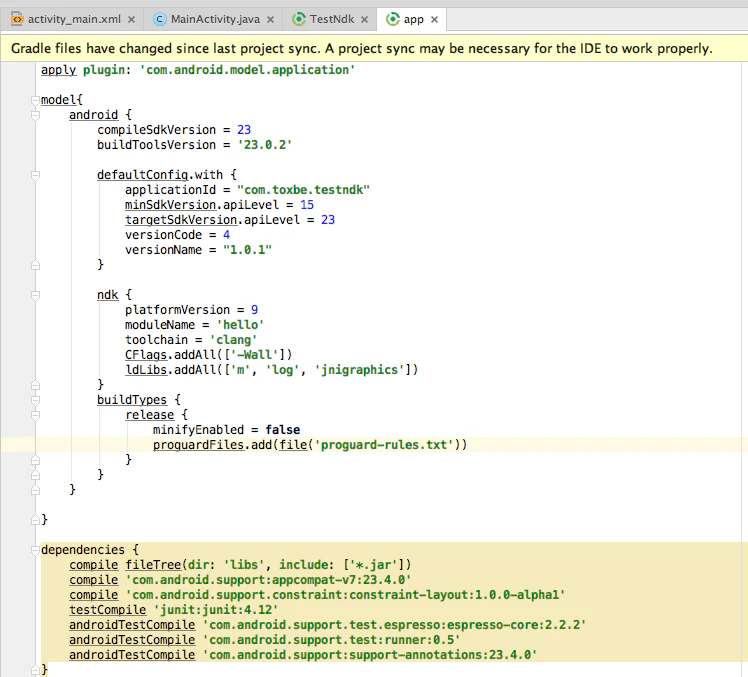This screenshot has height=677, width=748.
Task: Click the Gradle icon on app tab
Action: [x=393, y=19]
